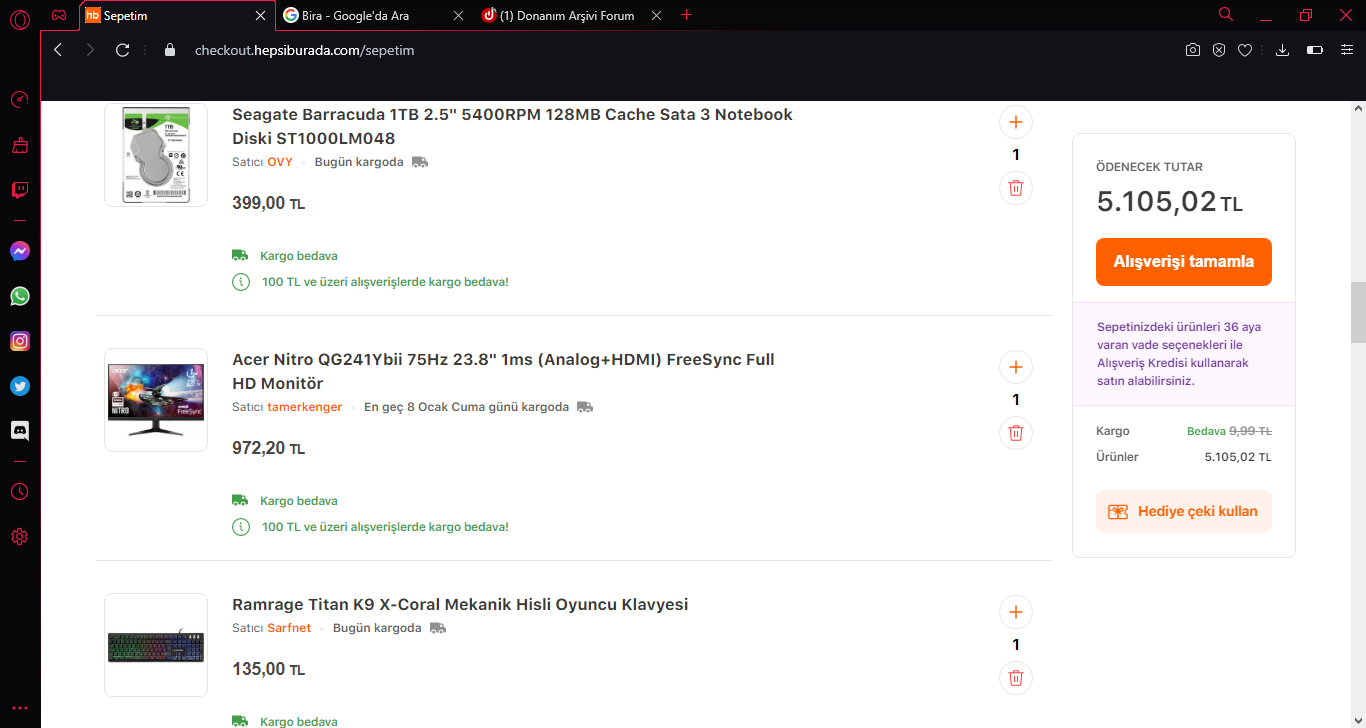This screenshot has width=1366, height=728.
Task: Click the 399,00 TL disk price
Action: point(268,203)
